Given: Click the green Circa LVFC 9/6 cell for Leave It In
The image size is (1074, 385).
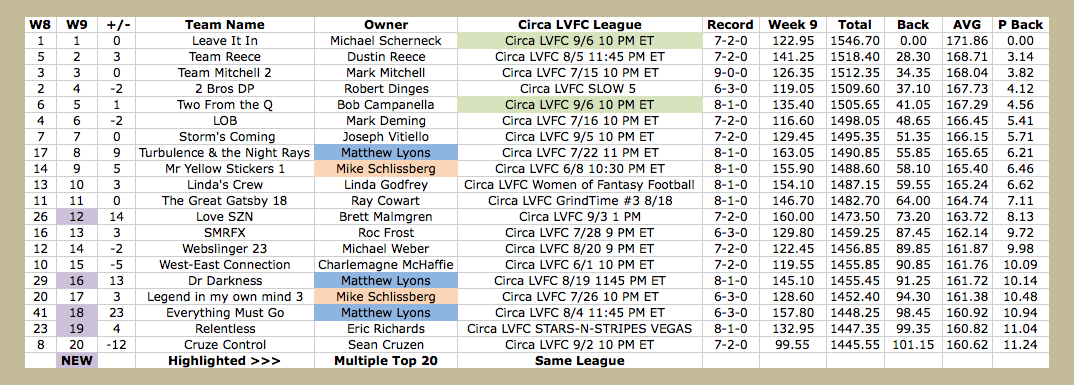Looking at the screenshot, I should click(x=580, y=41).
